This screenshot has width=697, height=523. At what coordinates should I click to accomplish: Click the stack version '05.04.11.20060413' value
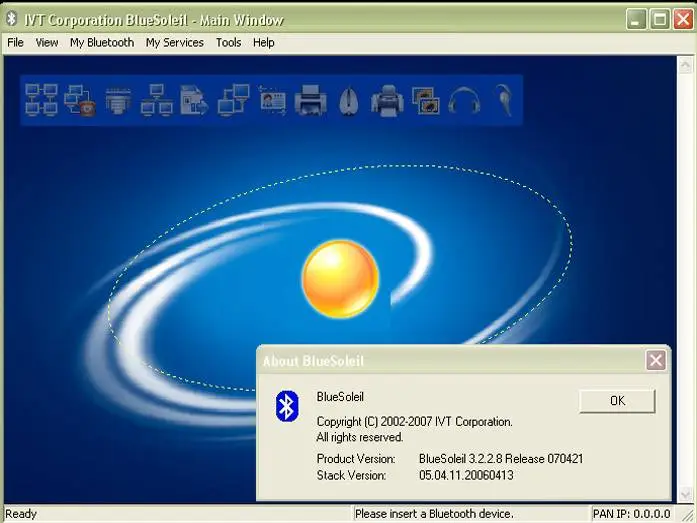pyautogui.click(x=466, y=475)
